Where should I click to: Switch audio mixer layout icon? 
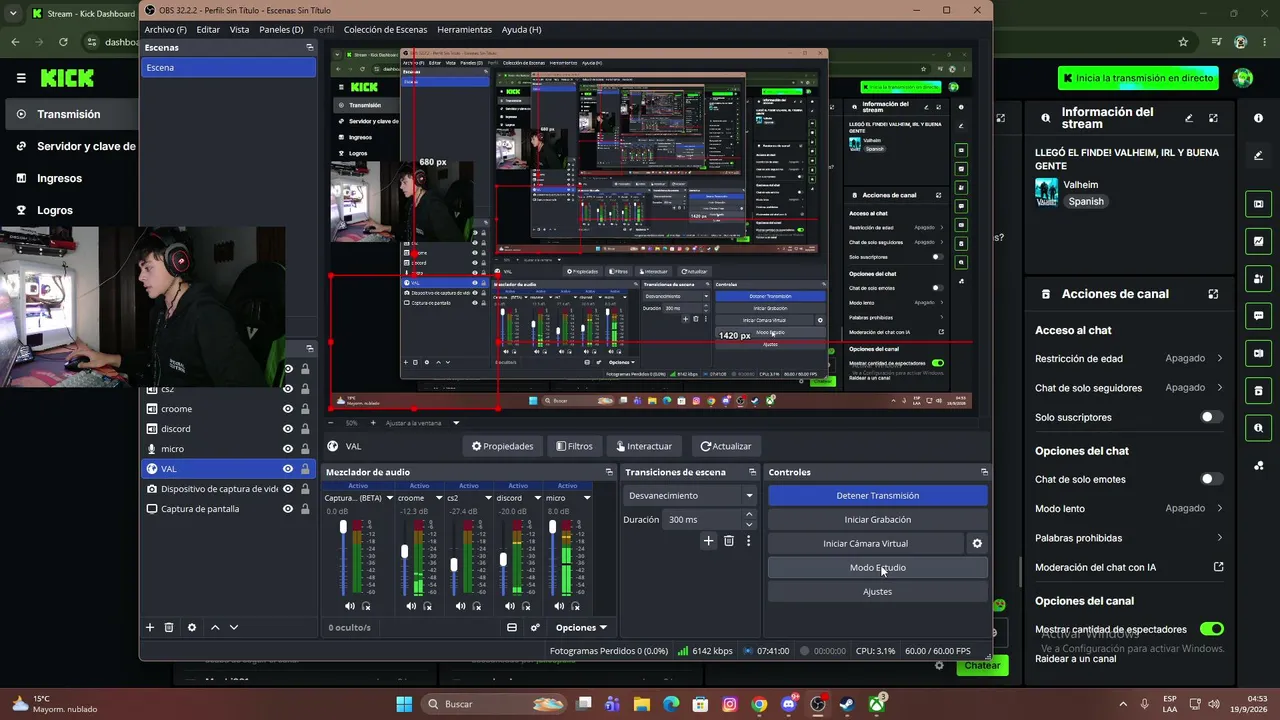(x=512, y=628)
